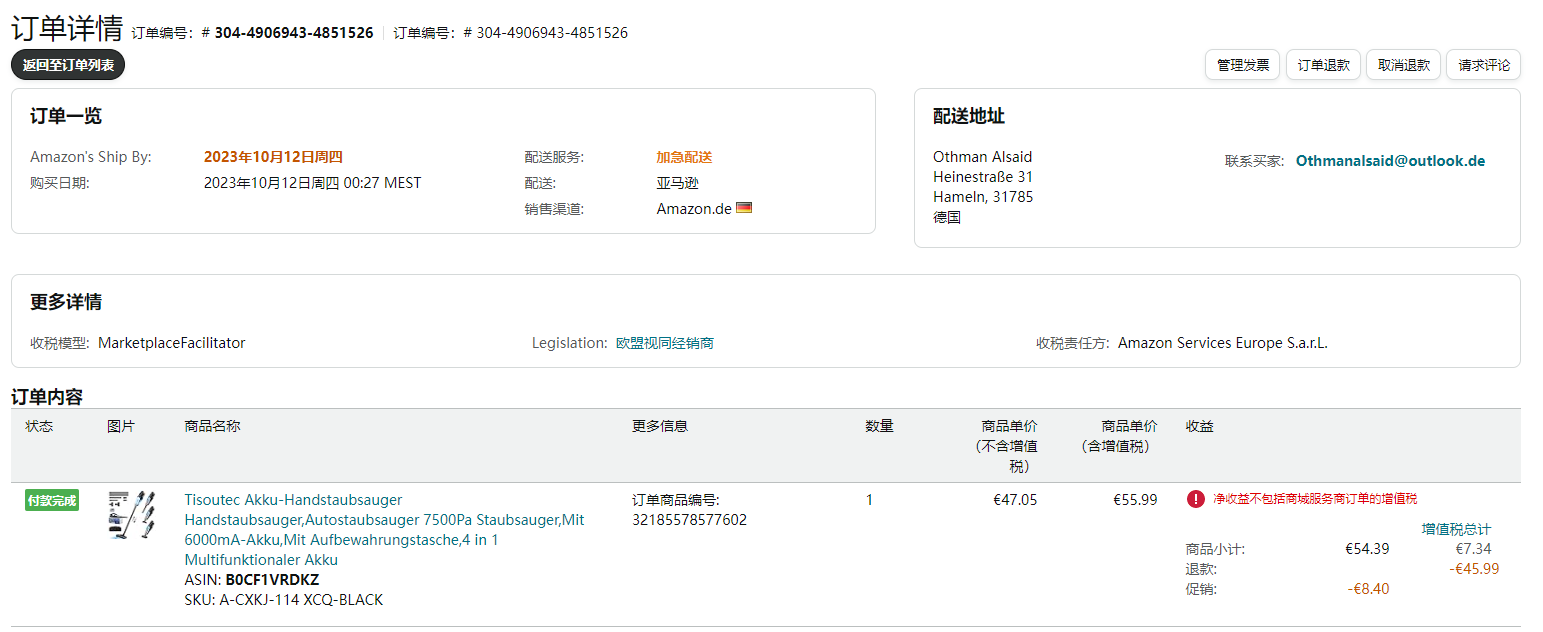Click the ASIN B0CF1VRDKZ text
The width and height of the screenshot is (1543, 632).
point(272,580)
